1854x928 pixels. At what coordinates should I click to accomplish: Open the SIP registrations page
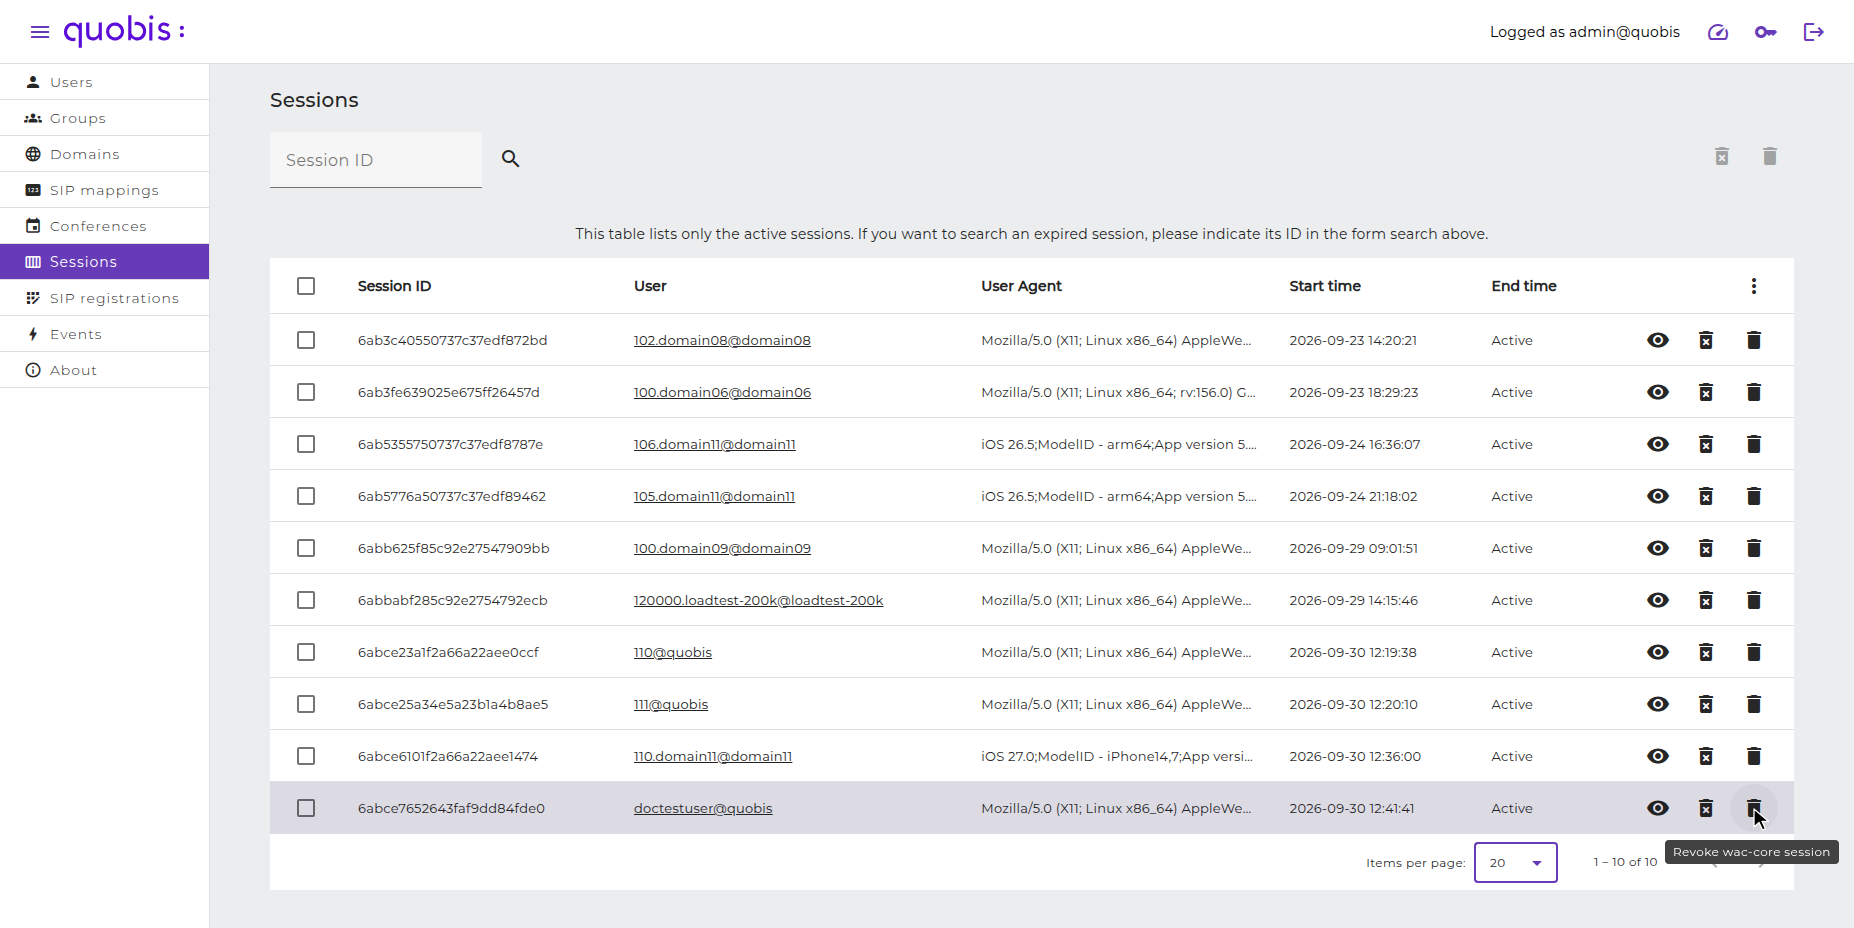(x=105, y=298)
